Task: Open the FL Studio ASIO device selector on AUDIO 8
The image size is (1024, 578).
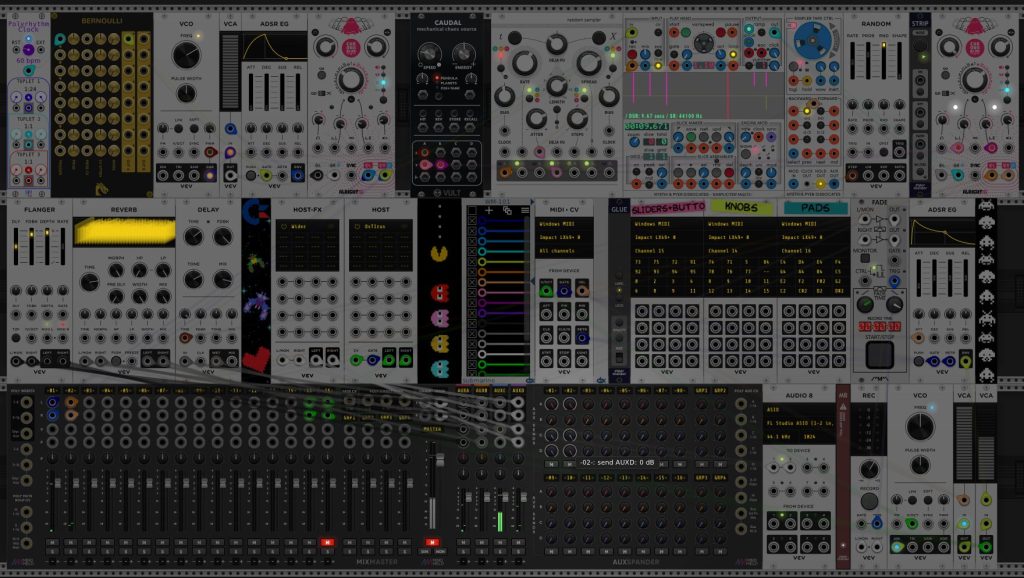Action: [799, 423]
